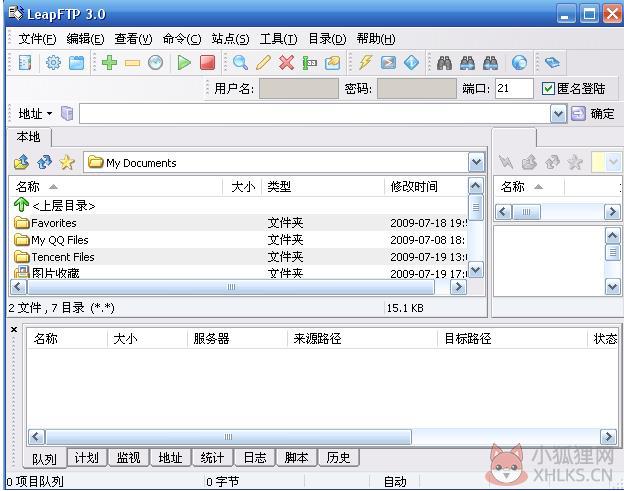Click the dark gray binoculars icon
Viewport: 624px width, 491px height.
[444, 63]
